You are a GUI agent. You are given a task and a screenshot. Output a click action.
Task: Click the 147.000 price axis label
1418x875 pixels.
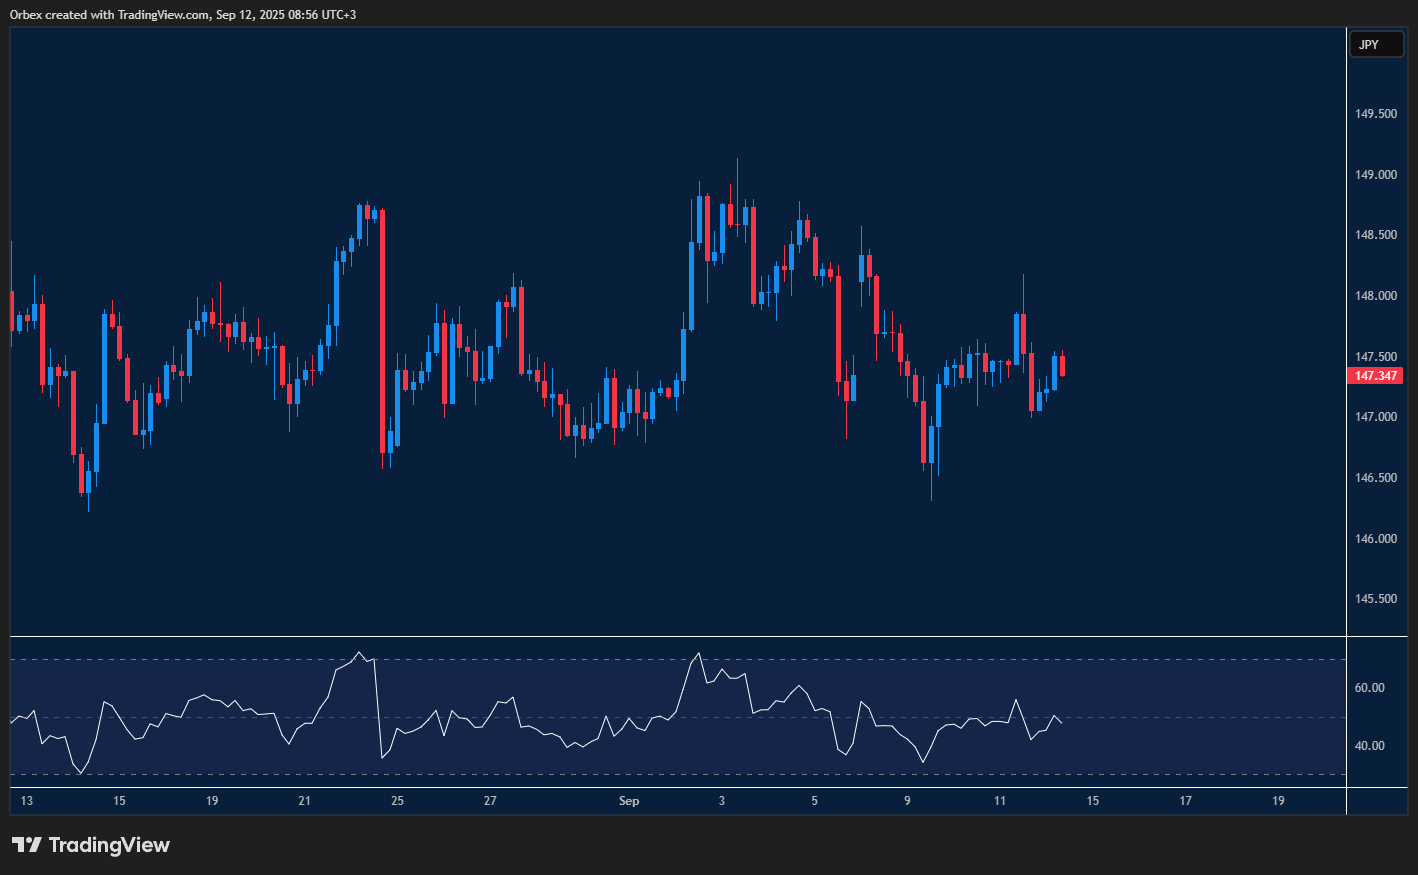coord(1376,417)
